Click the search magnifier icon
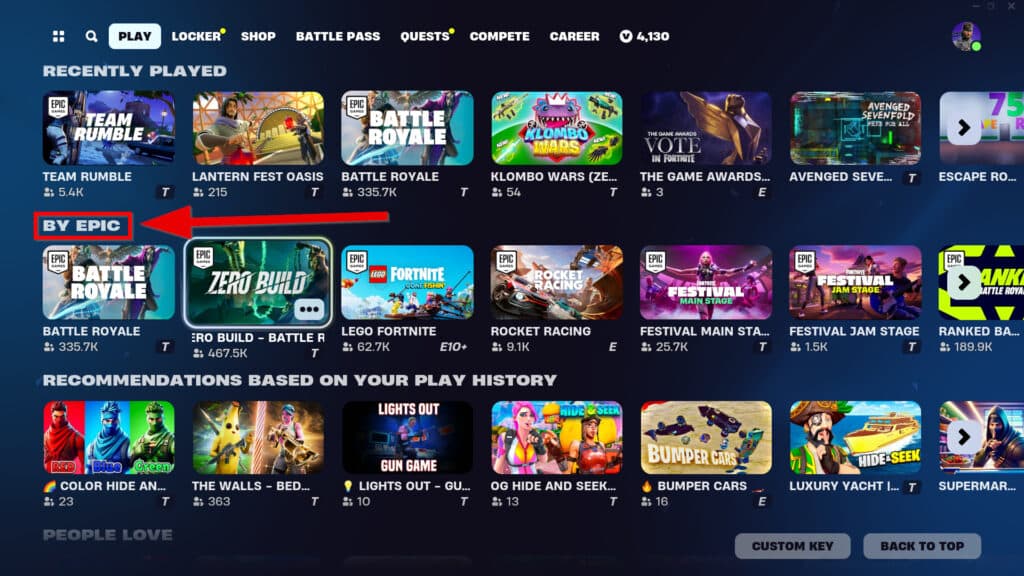The height and width of the screenshot is (576, 1024). coord(91,37)
